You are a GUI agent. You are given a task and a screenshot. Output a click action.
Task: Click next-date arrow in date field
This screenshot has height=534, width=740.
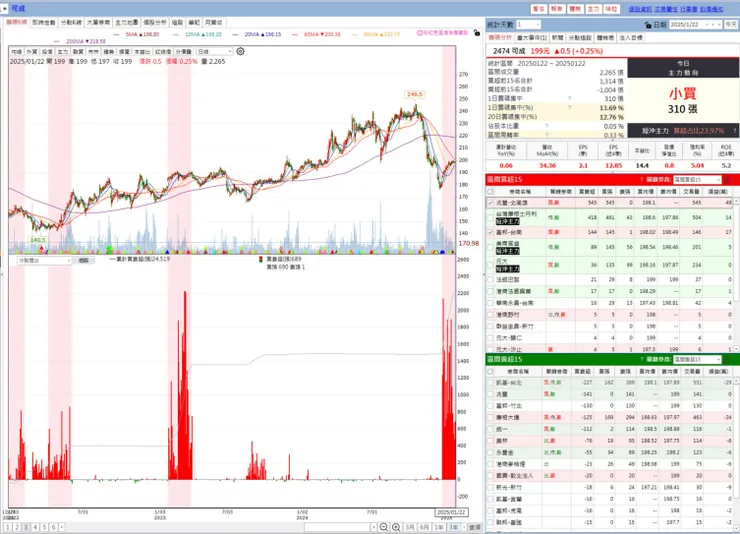714,25
